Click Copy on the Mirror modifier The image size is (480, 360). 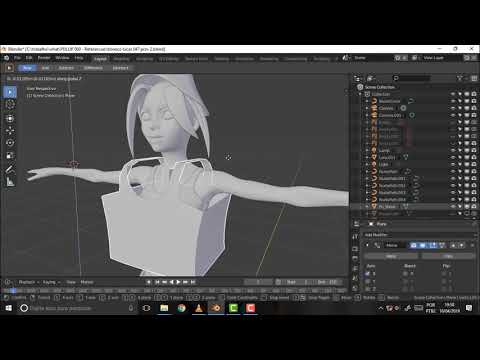tap(448, 256)
